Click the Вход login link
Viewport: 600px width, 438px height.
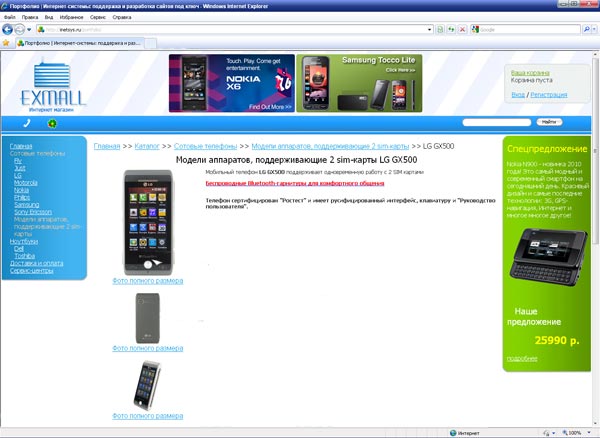(x=518, y=94)
